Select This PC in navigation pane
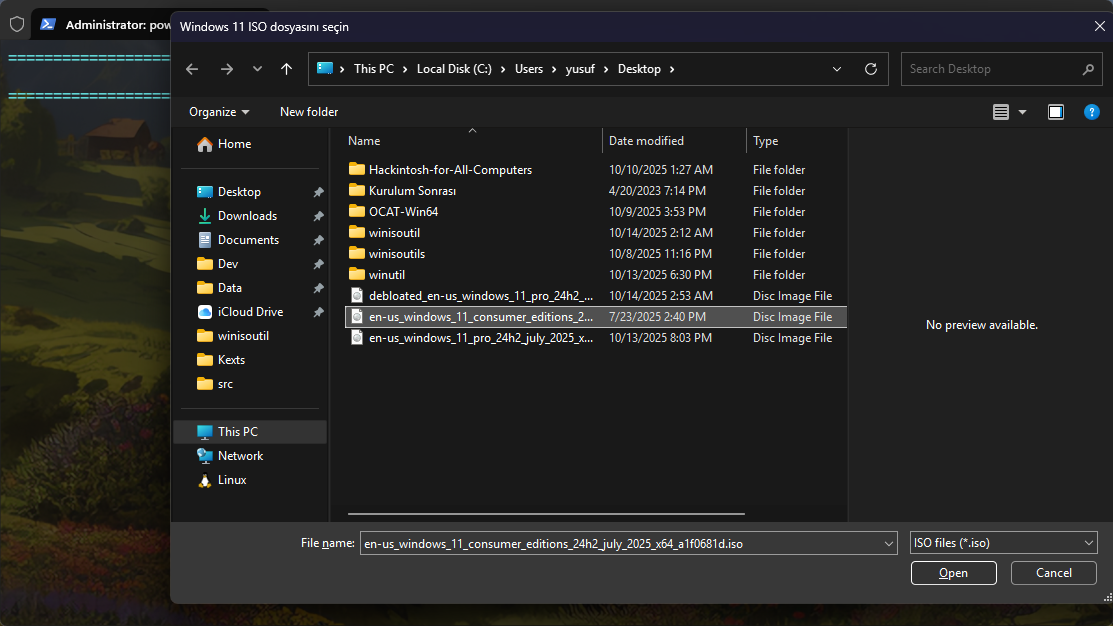This screenshot has width=1113, height=626. pos(250,432)
